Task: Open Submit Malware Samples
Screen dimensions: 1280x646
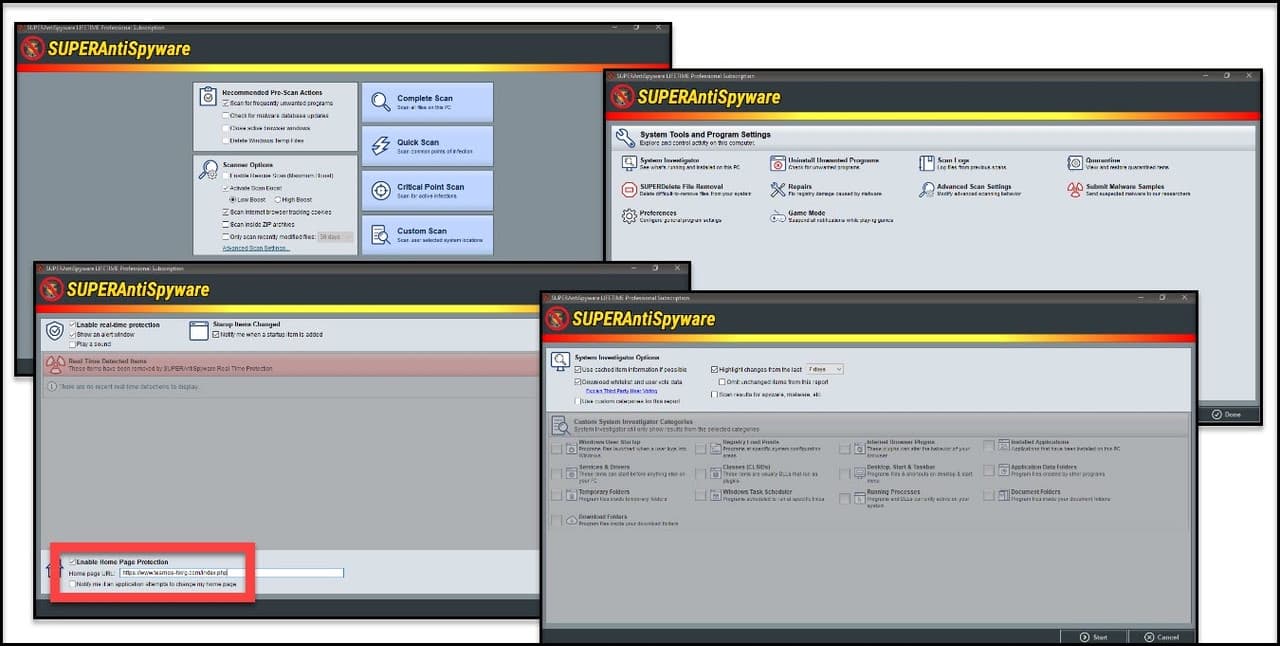Action: coord(1125,188)
